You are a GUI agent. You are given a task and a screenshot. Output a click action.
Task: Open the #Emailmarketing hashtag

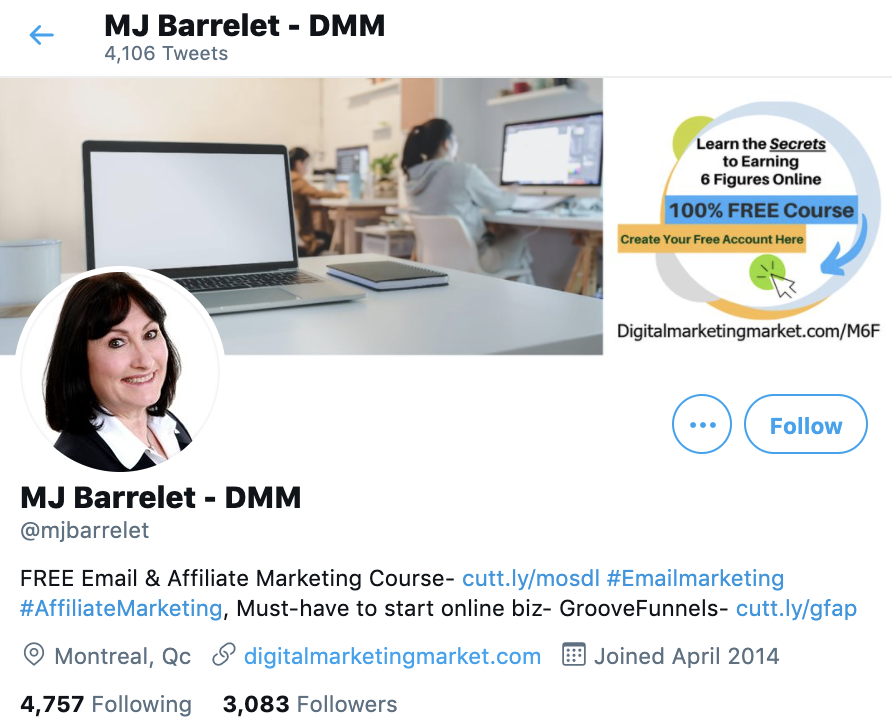695,578
